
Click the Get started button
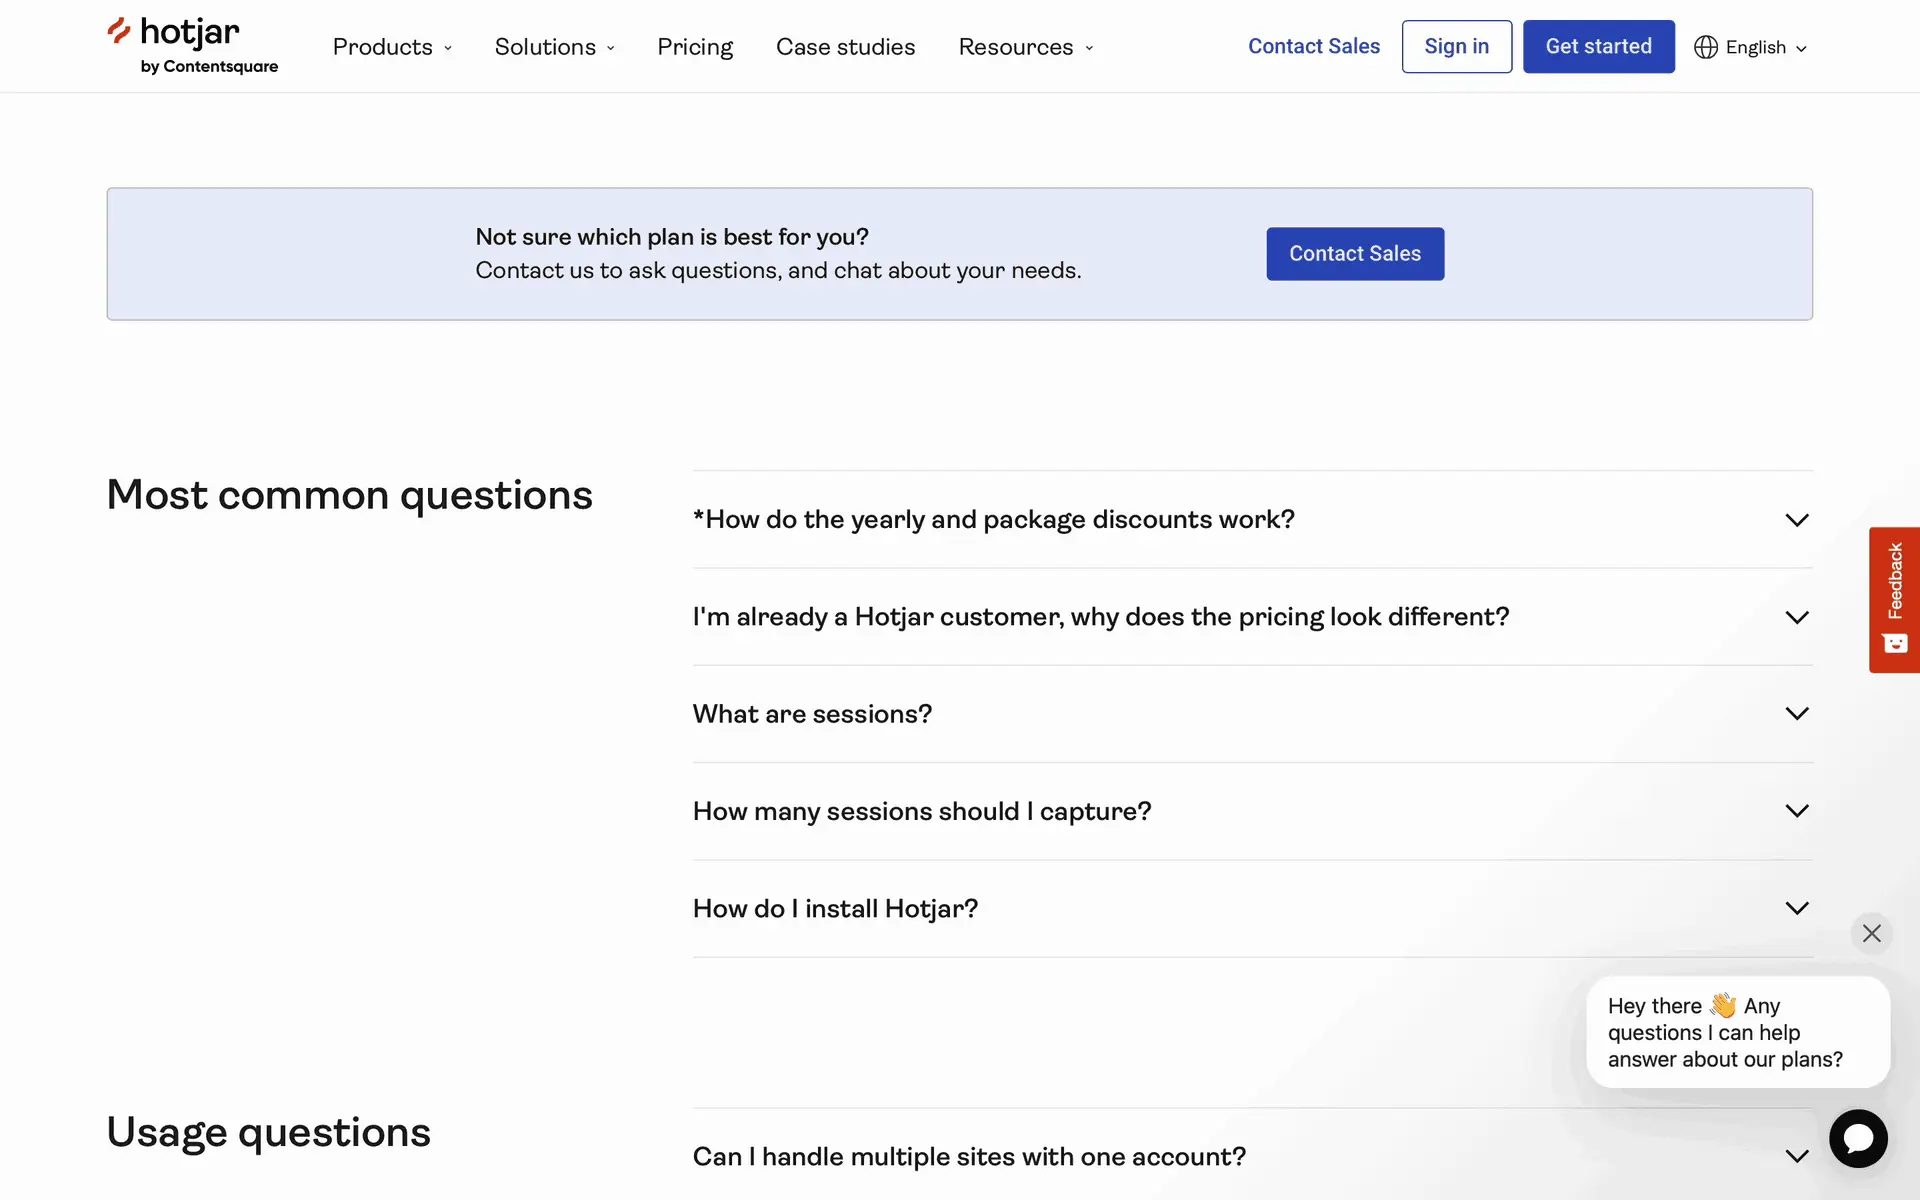tap(1598, 47)
